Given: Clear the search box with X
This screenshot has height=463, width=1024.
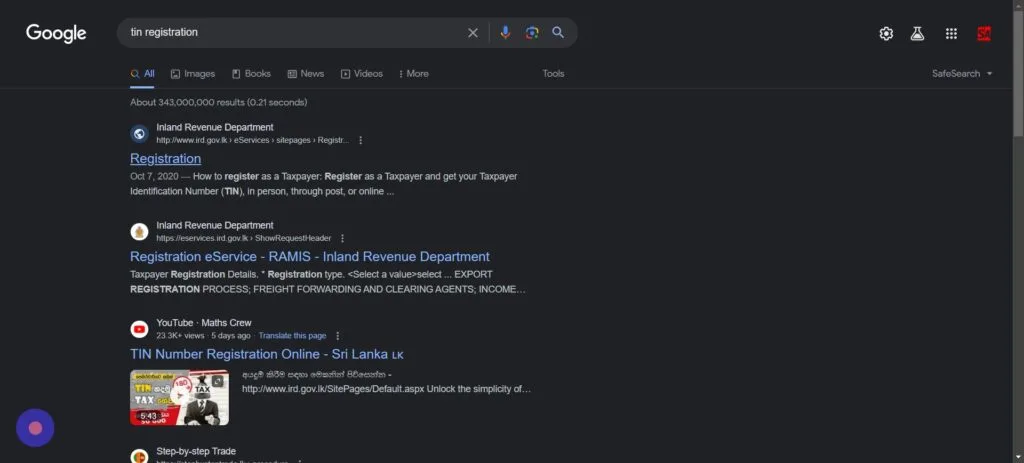Looking at the screenshot, I should [473, 33].
